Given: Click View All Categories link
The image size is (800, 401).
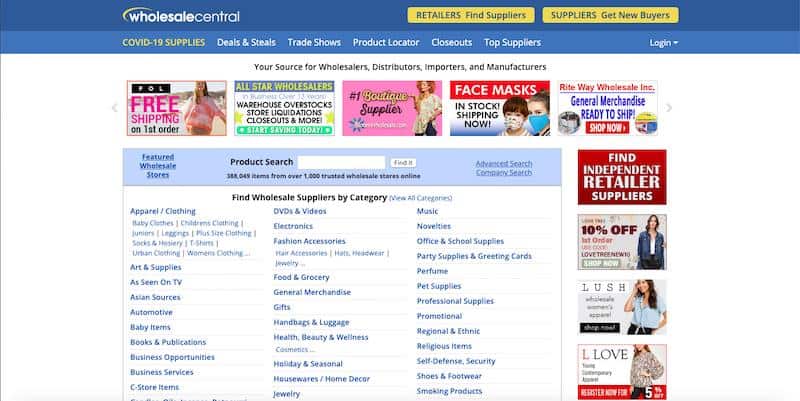Looking at the screenshot, I should click(421, 198).
